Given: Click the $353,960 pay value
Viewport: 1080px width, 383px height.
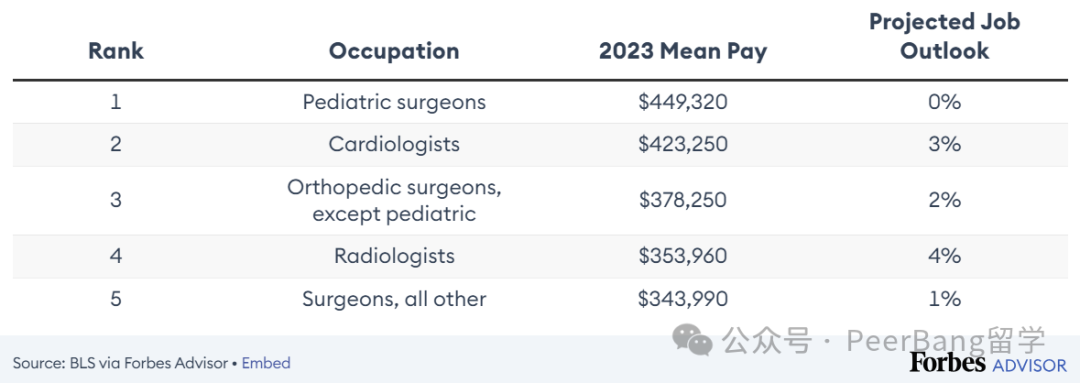Looking at the screenshot, I should [x=683, y=256].
